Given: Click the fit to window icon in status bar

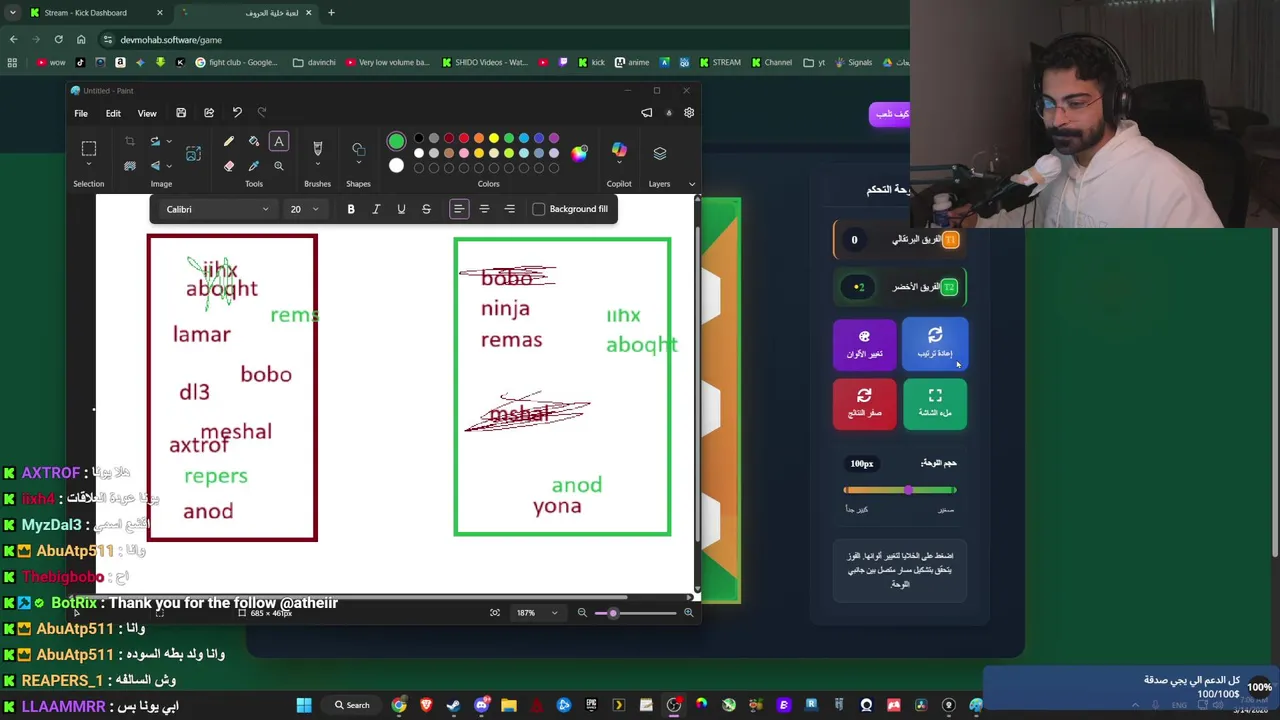Looking at the screenshot, I should (495, 613).
